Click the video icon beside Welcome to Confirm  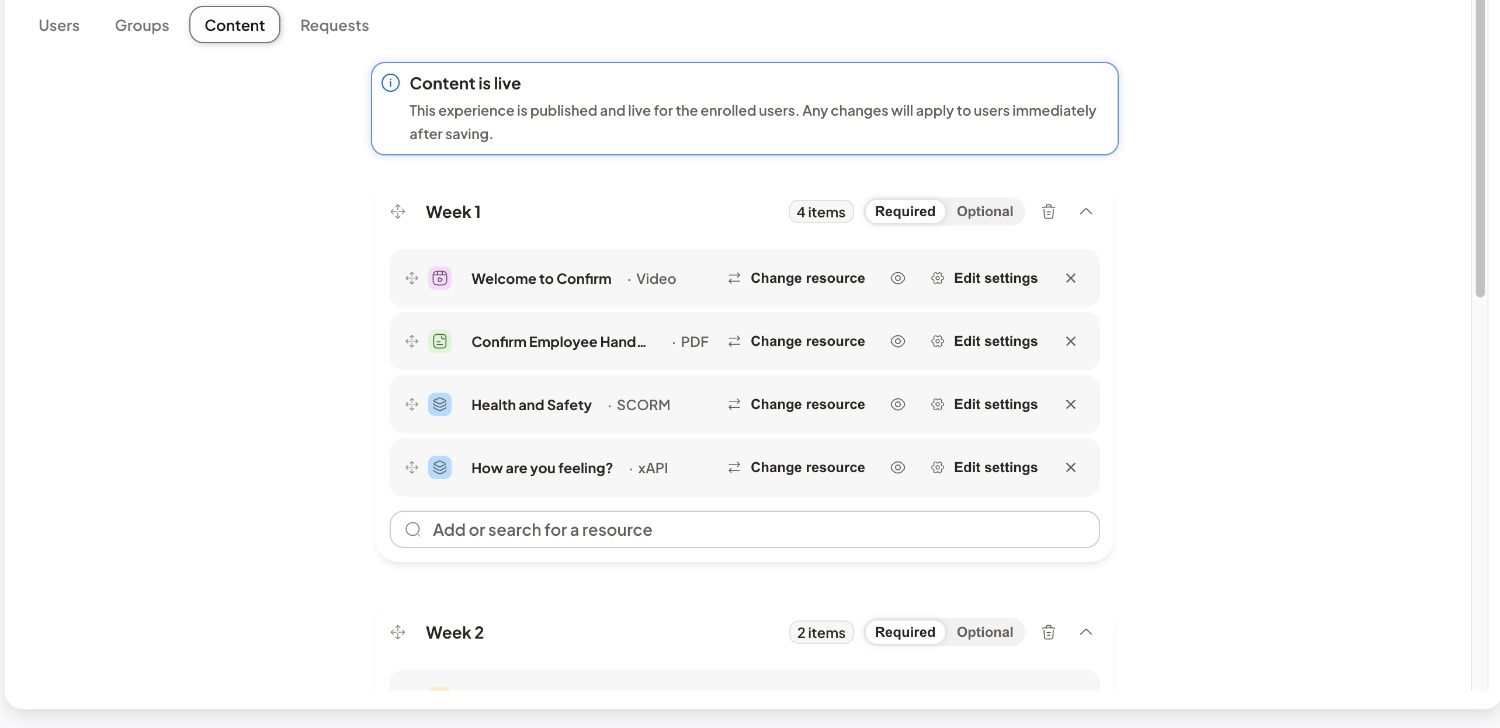(x=440, y=279)
